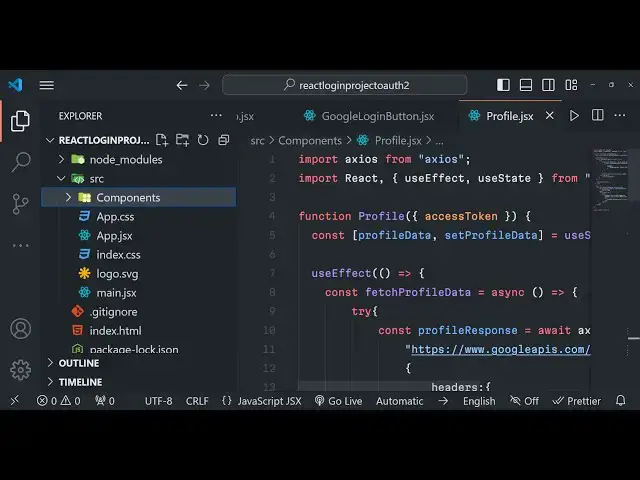
Task: Collapse all folders in Explorer
Action: click(x=223, y=140)
